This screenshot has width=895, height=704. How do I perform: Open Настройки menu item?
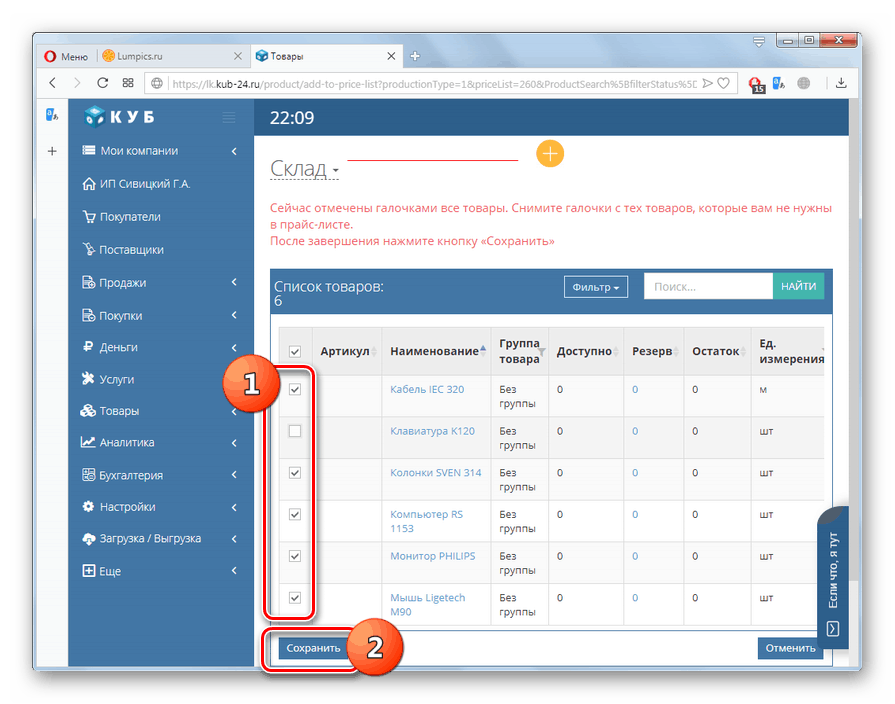tap(119, 507)
